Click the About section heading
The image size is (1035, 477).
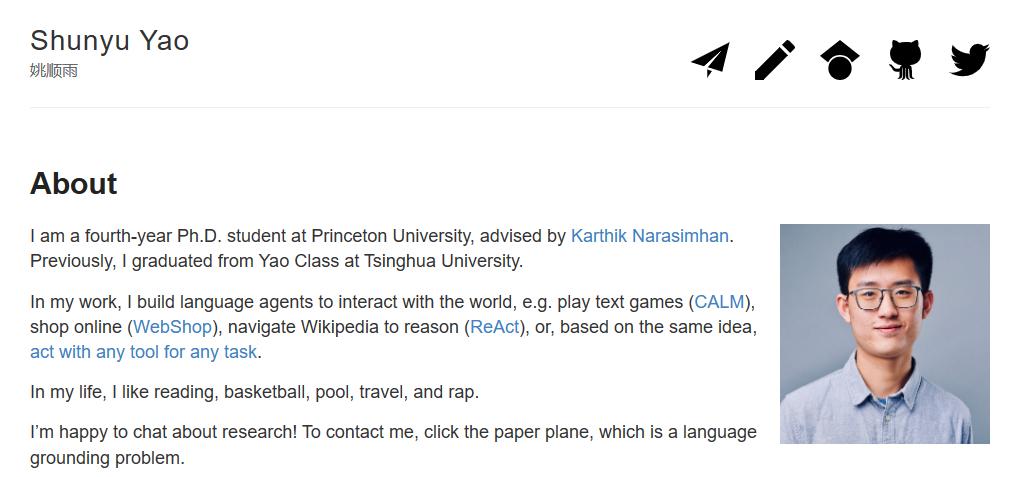tap(74, 184)
